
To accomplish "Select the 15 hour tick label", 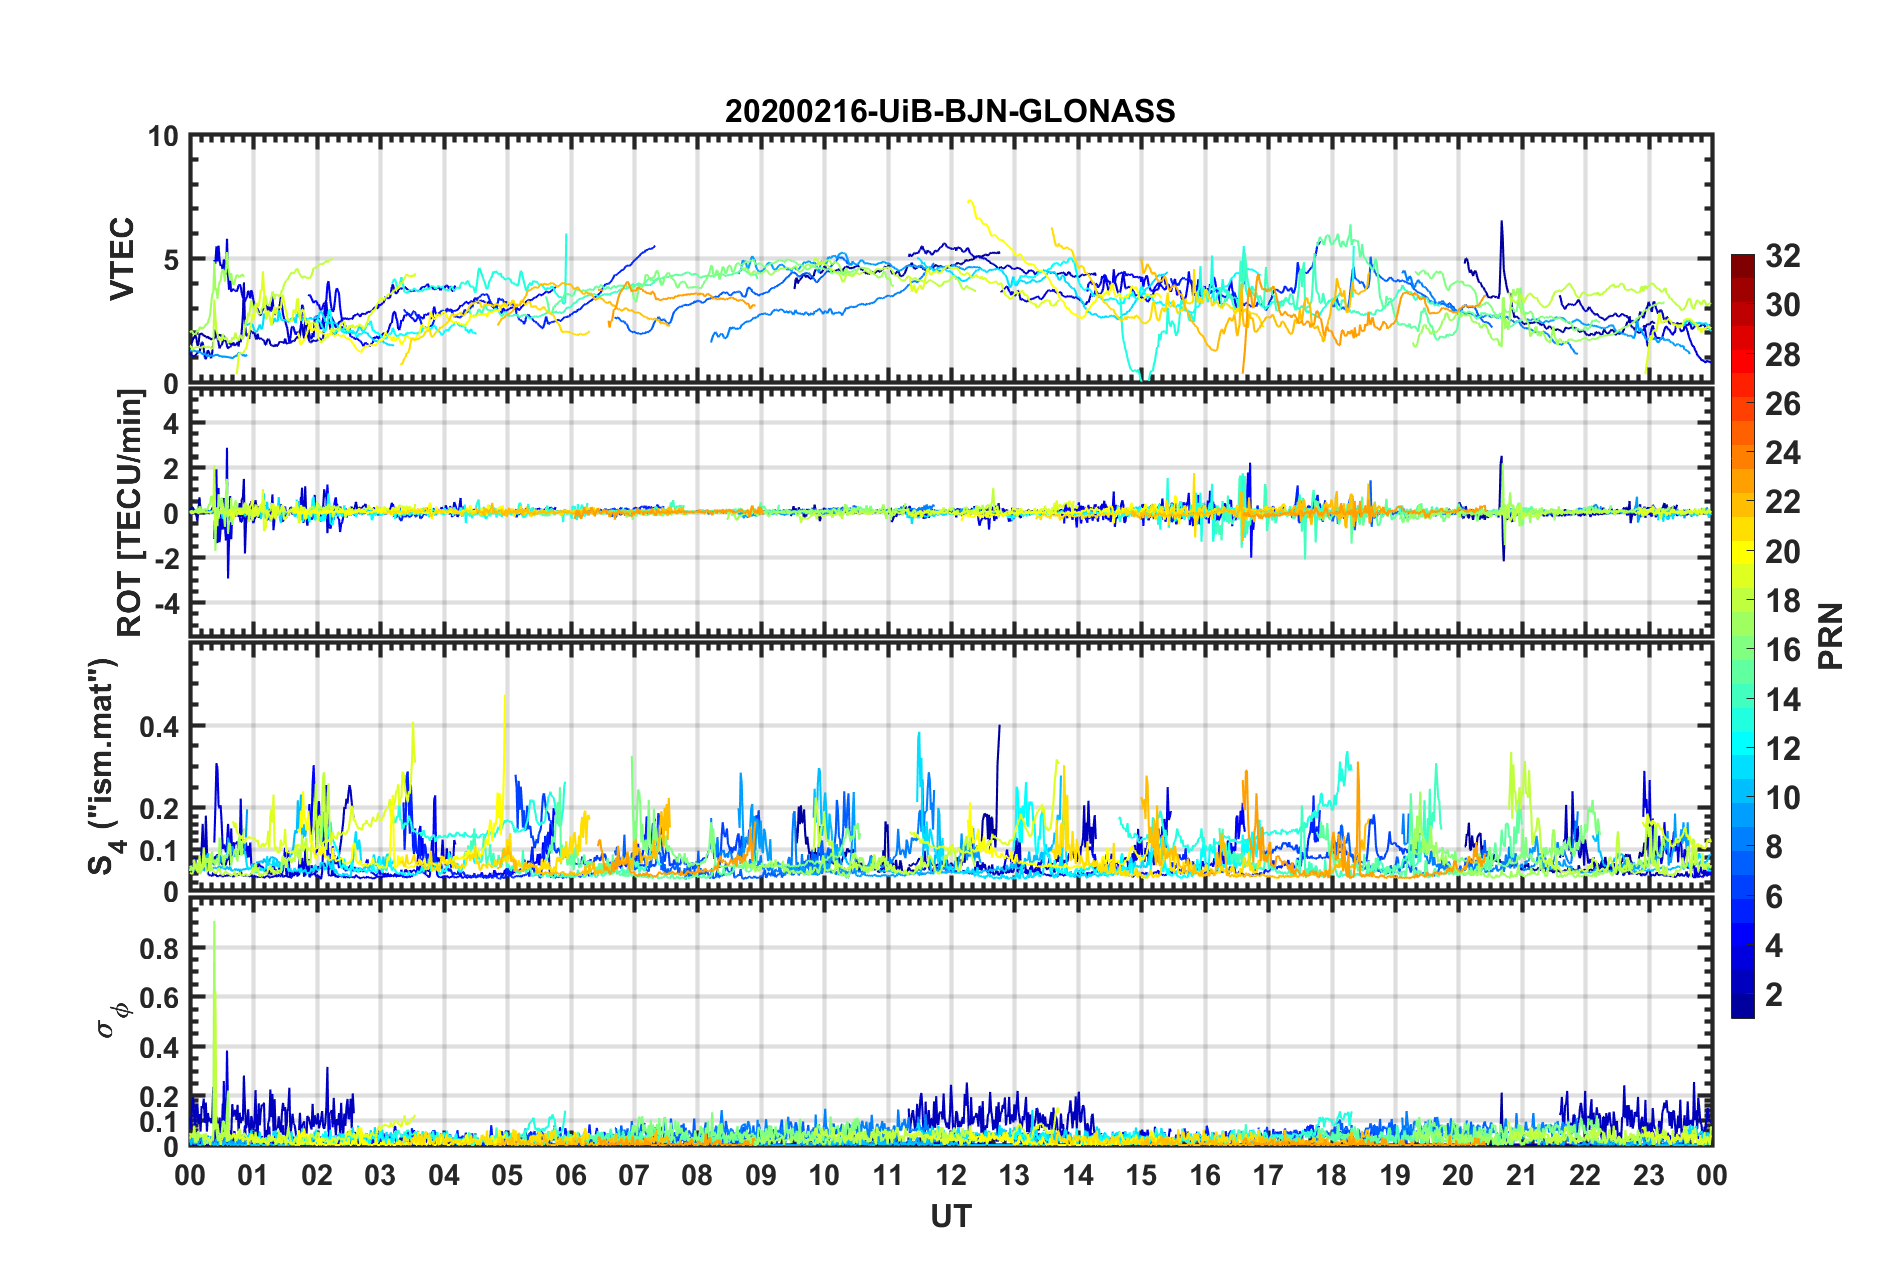I will (x=1141, y=1175).
